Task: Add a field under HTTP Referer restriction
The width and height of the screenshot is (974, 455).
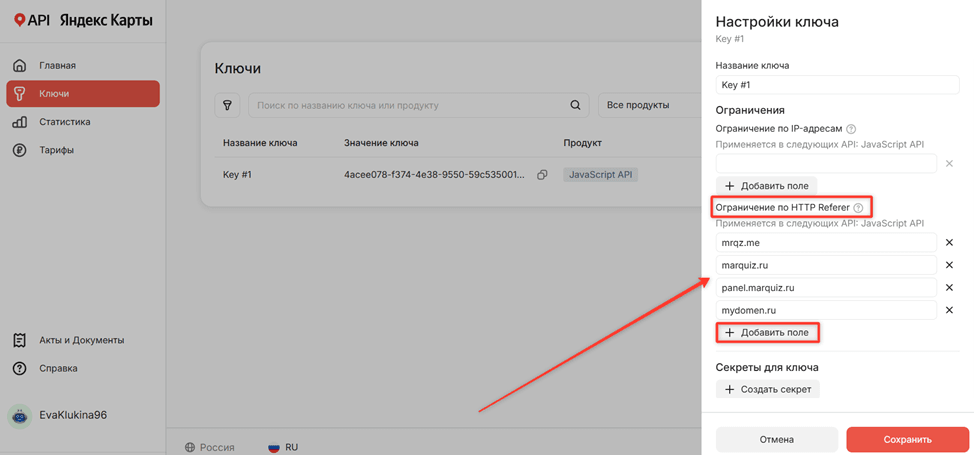Action: [x=768, y=333]
